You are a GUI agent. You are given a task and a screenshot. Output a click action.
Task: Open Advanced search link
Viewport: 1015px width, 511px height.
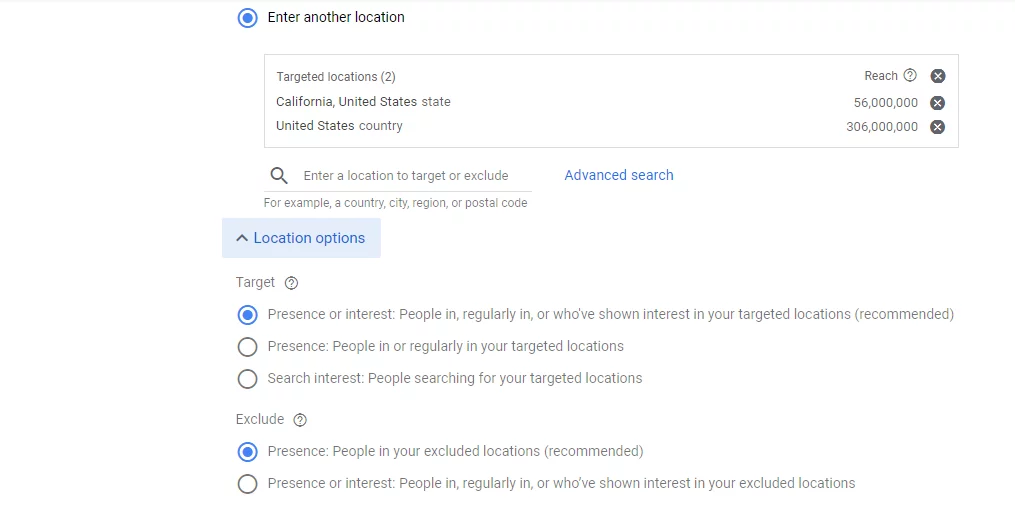click(x=619, y=175)
